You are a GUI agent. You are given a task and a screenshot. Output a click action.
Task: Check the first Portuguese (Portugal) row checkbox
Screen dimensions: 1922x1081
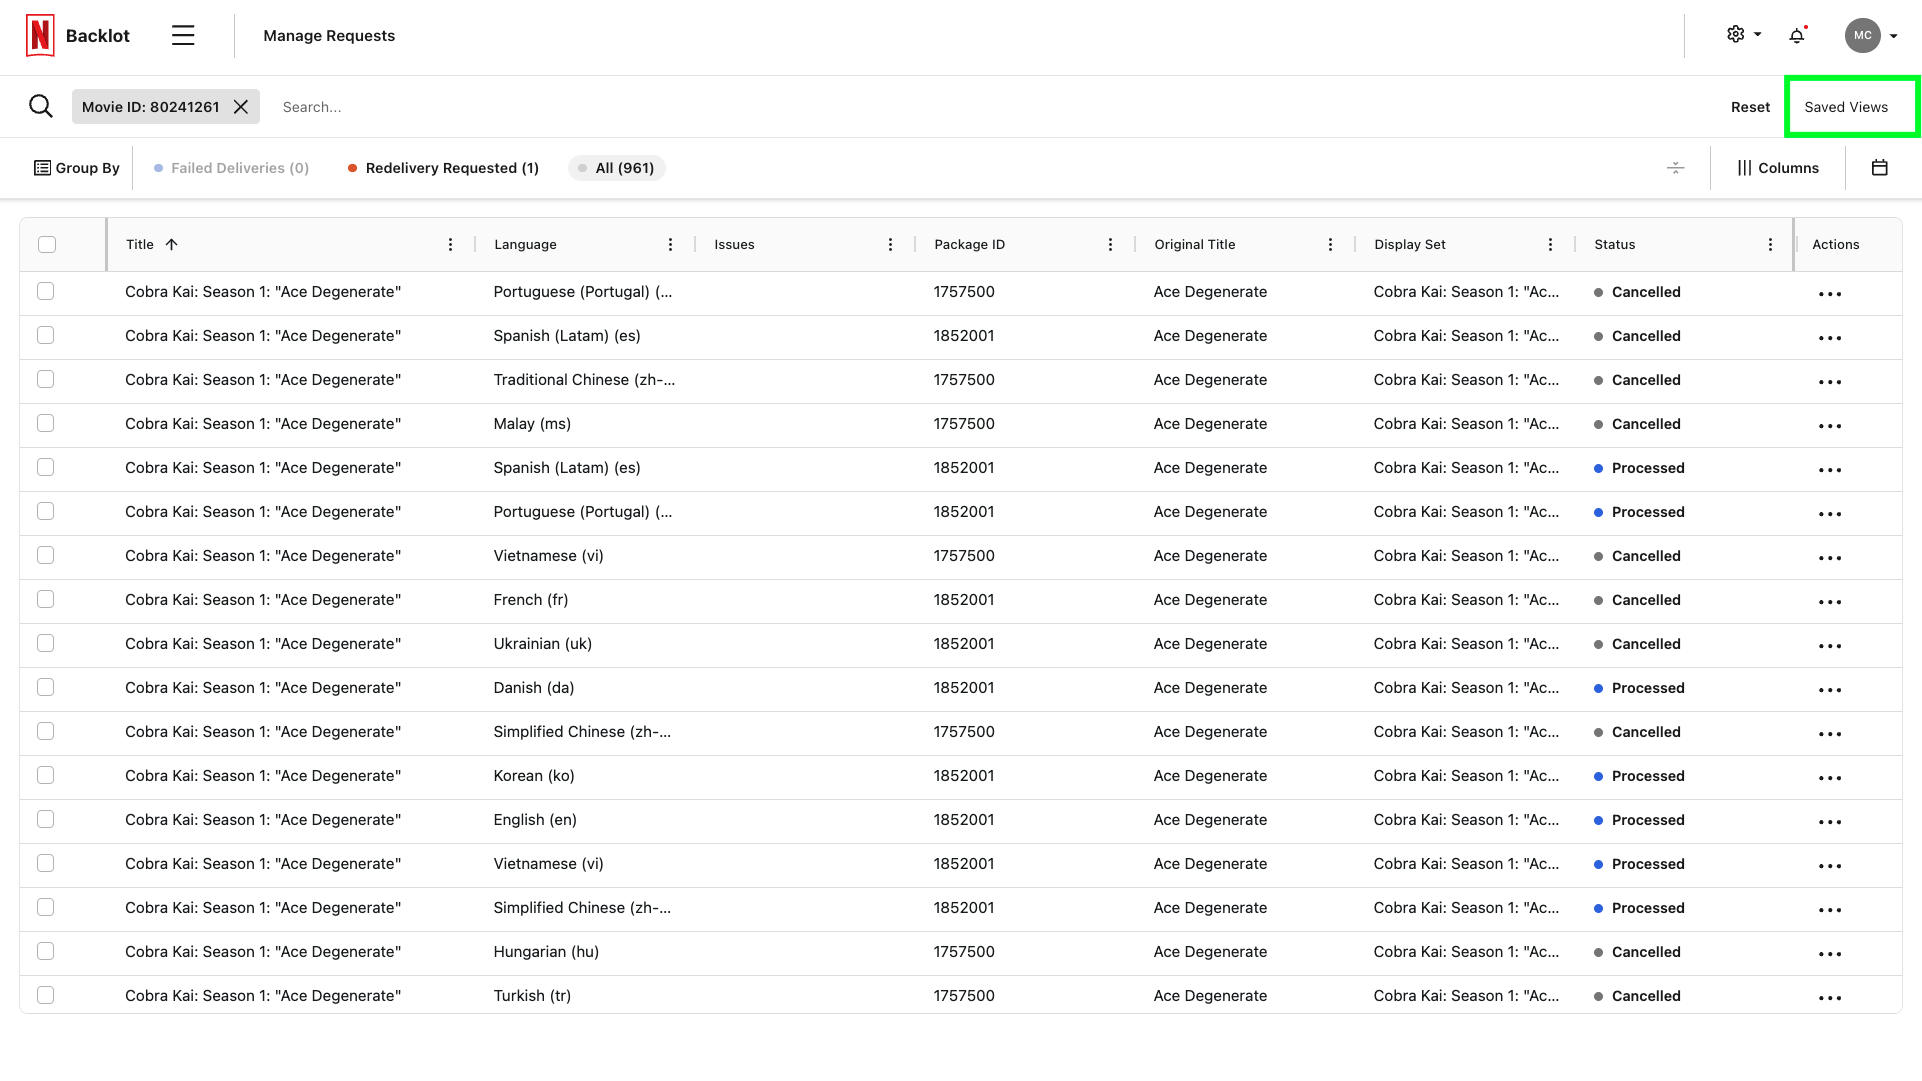click(x=45, y=291)
